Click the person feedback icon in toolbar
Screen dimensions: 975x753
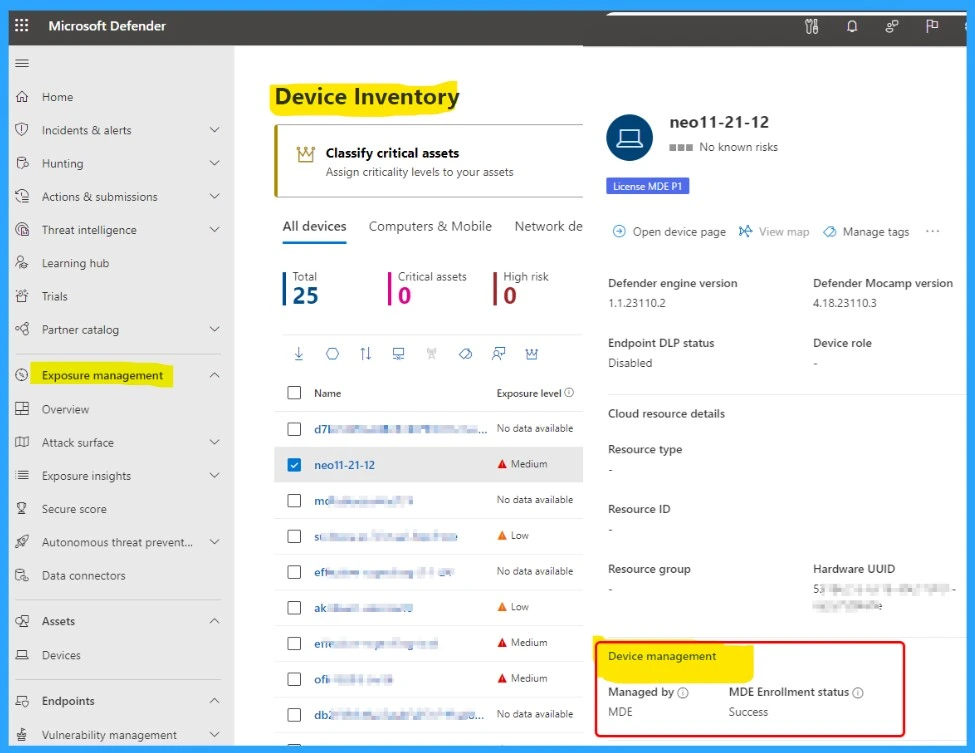[498, 354]
